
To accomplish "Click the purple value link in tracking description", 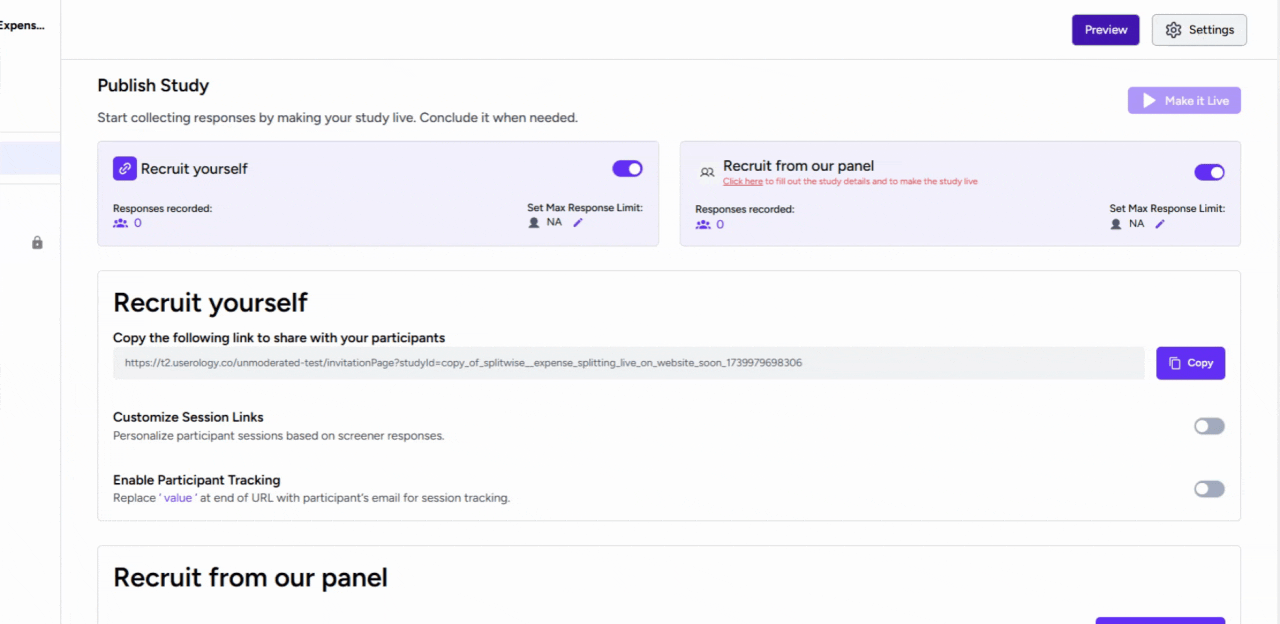I will click(x=178, y=497).
